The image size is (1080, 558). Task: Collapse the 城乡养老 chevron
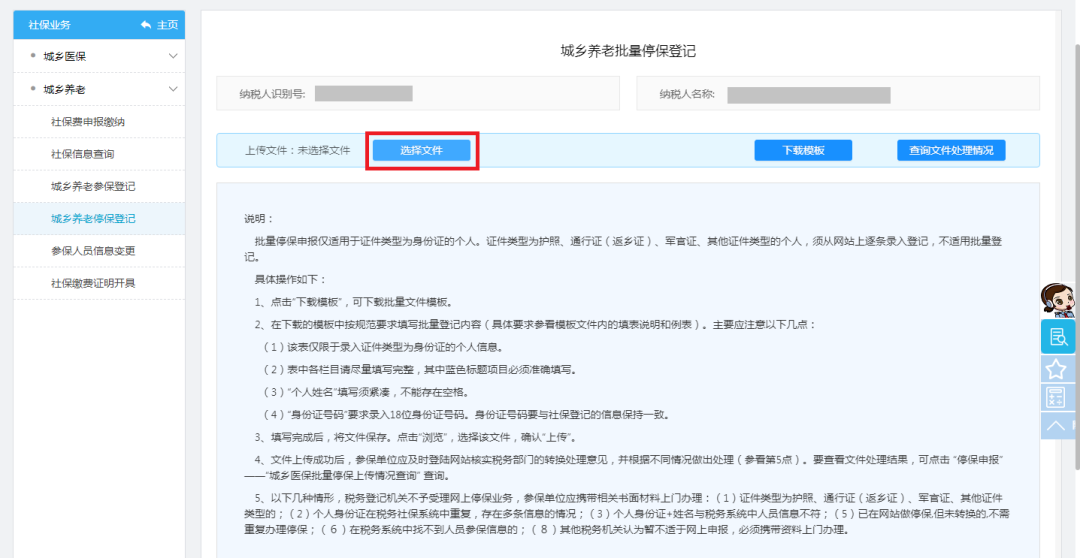pos(173,89)
